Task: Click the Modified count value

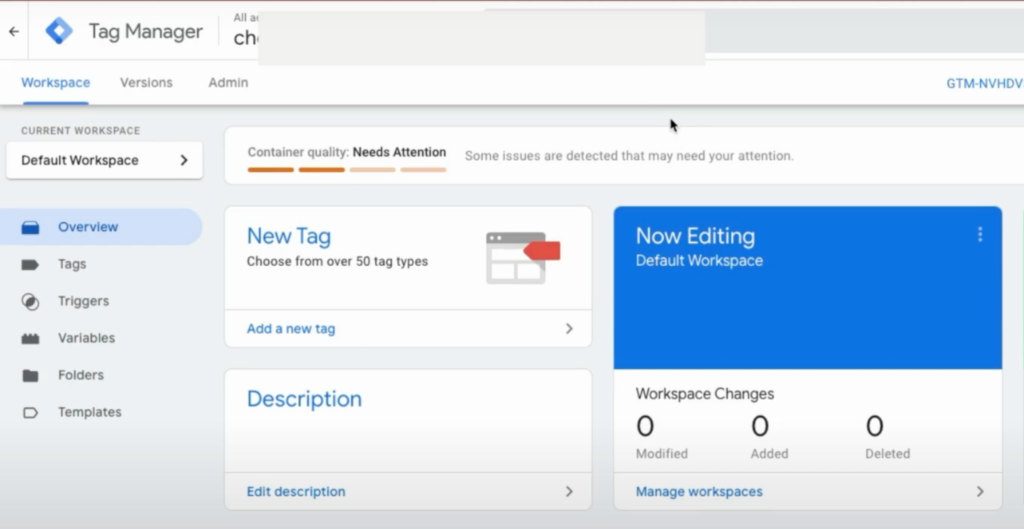Action: (645, 426)
